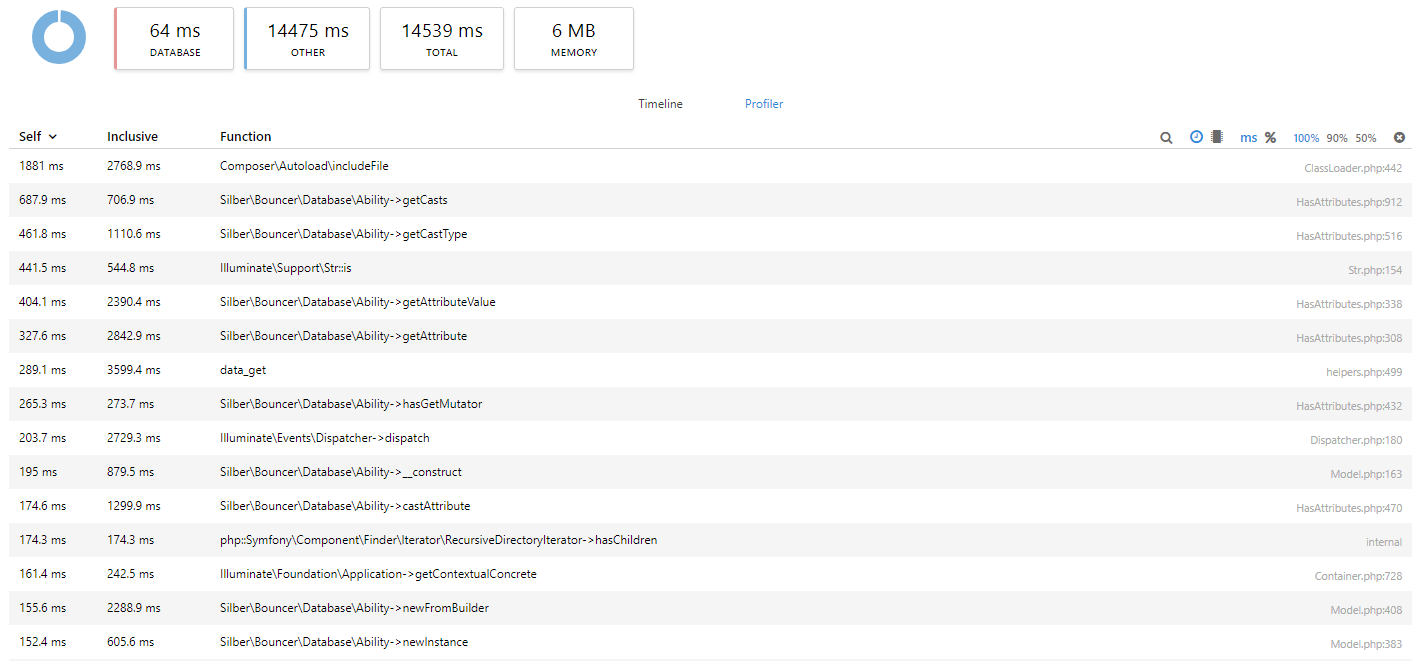Select Application->getContextualConcrete function
The height and width of the screenshot is (661, 1419).
379,574
